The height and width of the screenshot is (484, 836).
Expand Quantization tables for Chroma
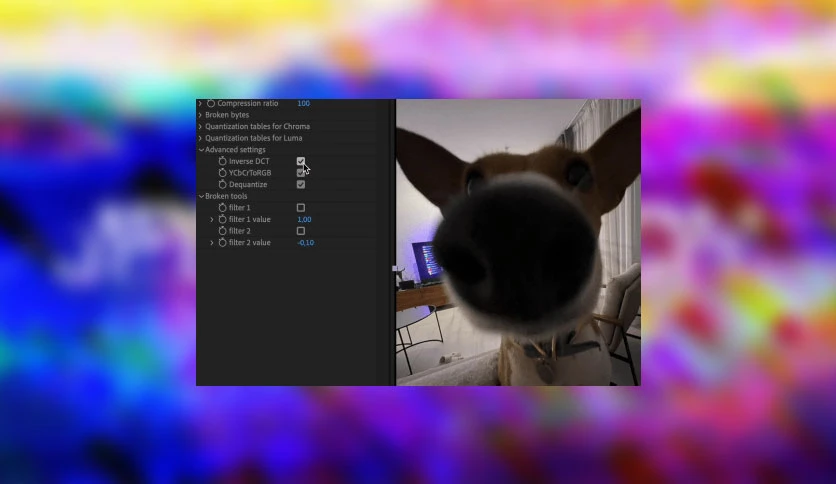tap(200, 126)
